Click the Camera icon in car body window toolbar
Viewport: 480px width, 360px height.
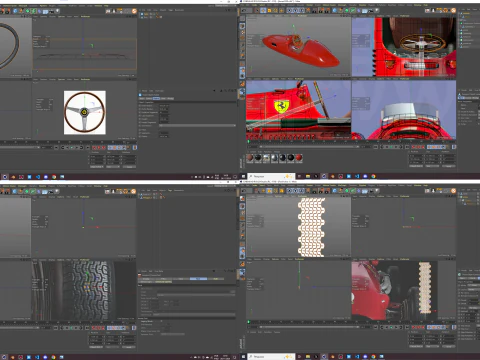tap(371, 10)
